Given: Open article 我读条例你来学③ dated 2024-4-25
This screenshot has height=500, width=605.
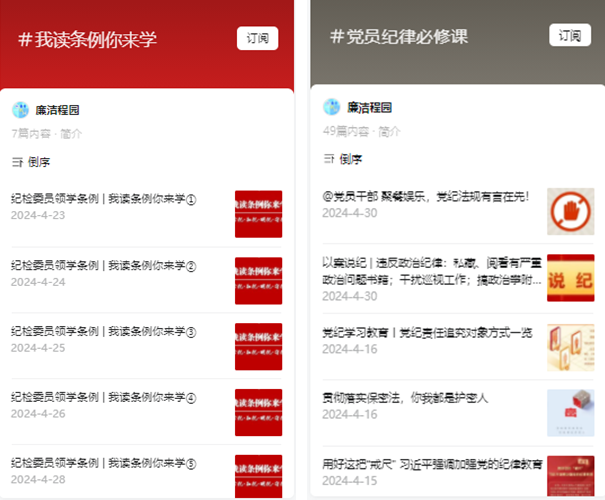Looking at the screenshot, I should [103, 332].
